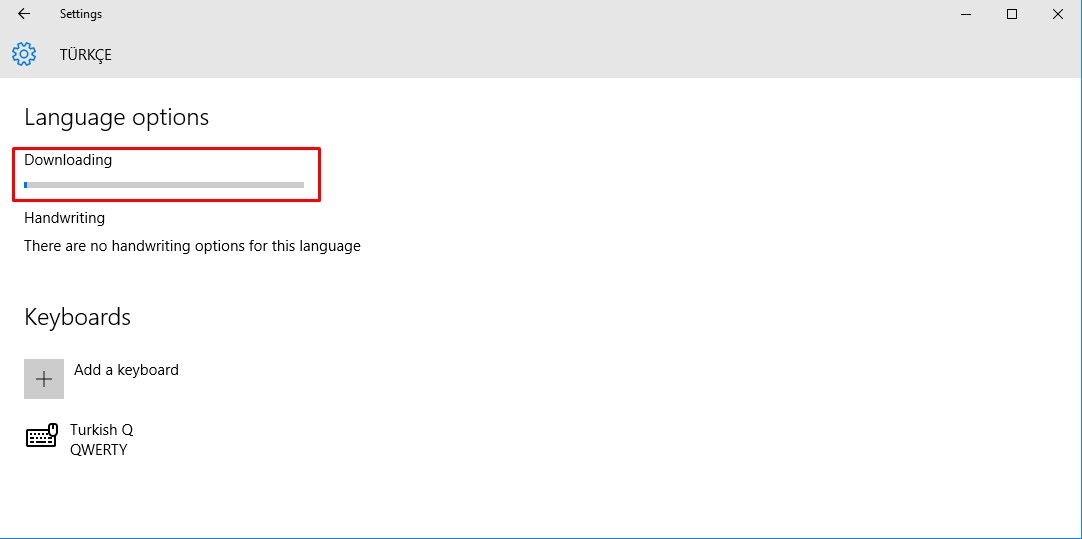Maximize the Settings window

pyautogui.click(x=1012, y=14)
